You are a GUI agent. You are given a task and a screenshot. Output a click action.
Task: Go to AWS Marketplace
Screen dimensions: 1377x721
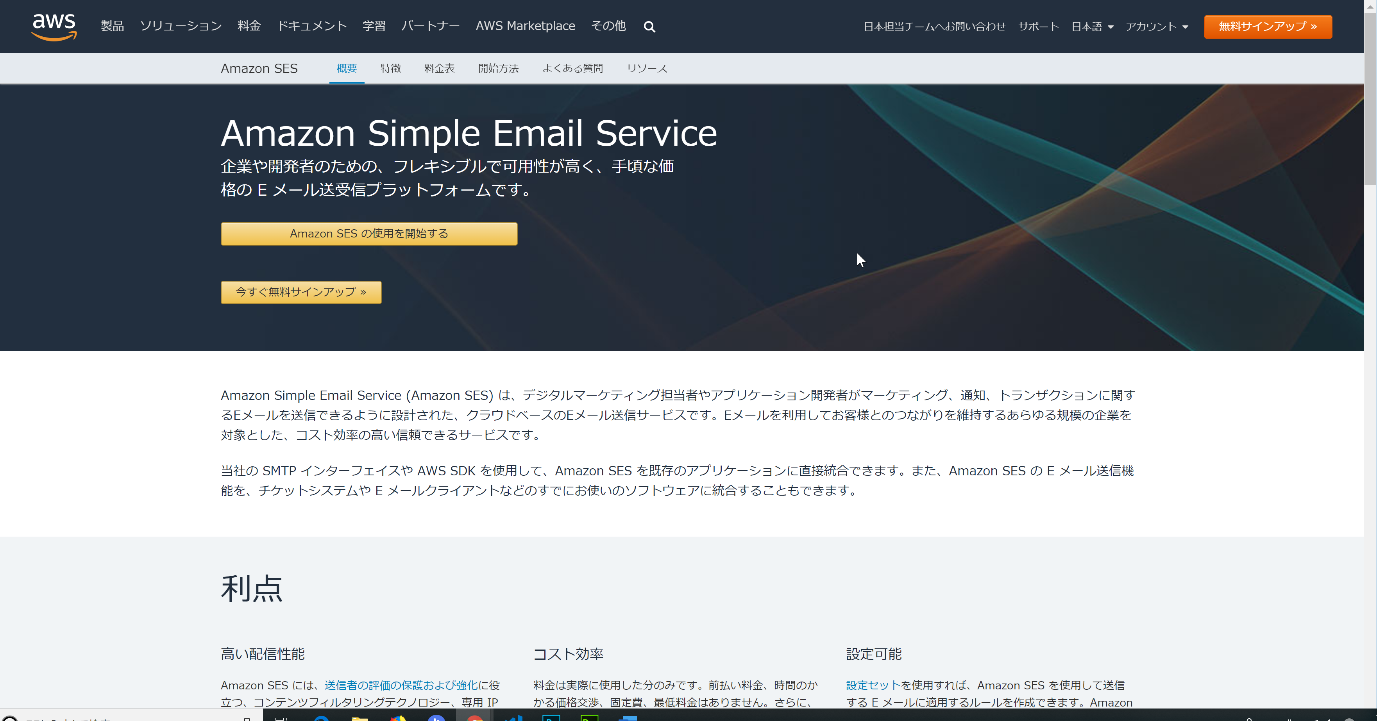(525, 26)
